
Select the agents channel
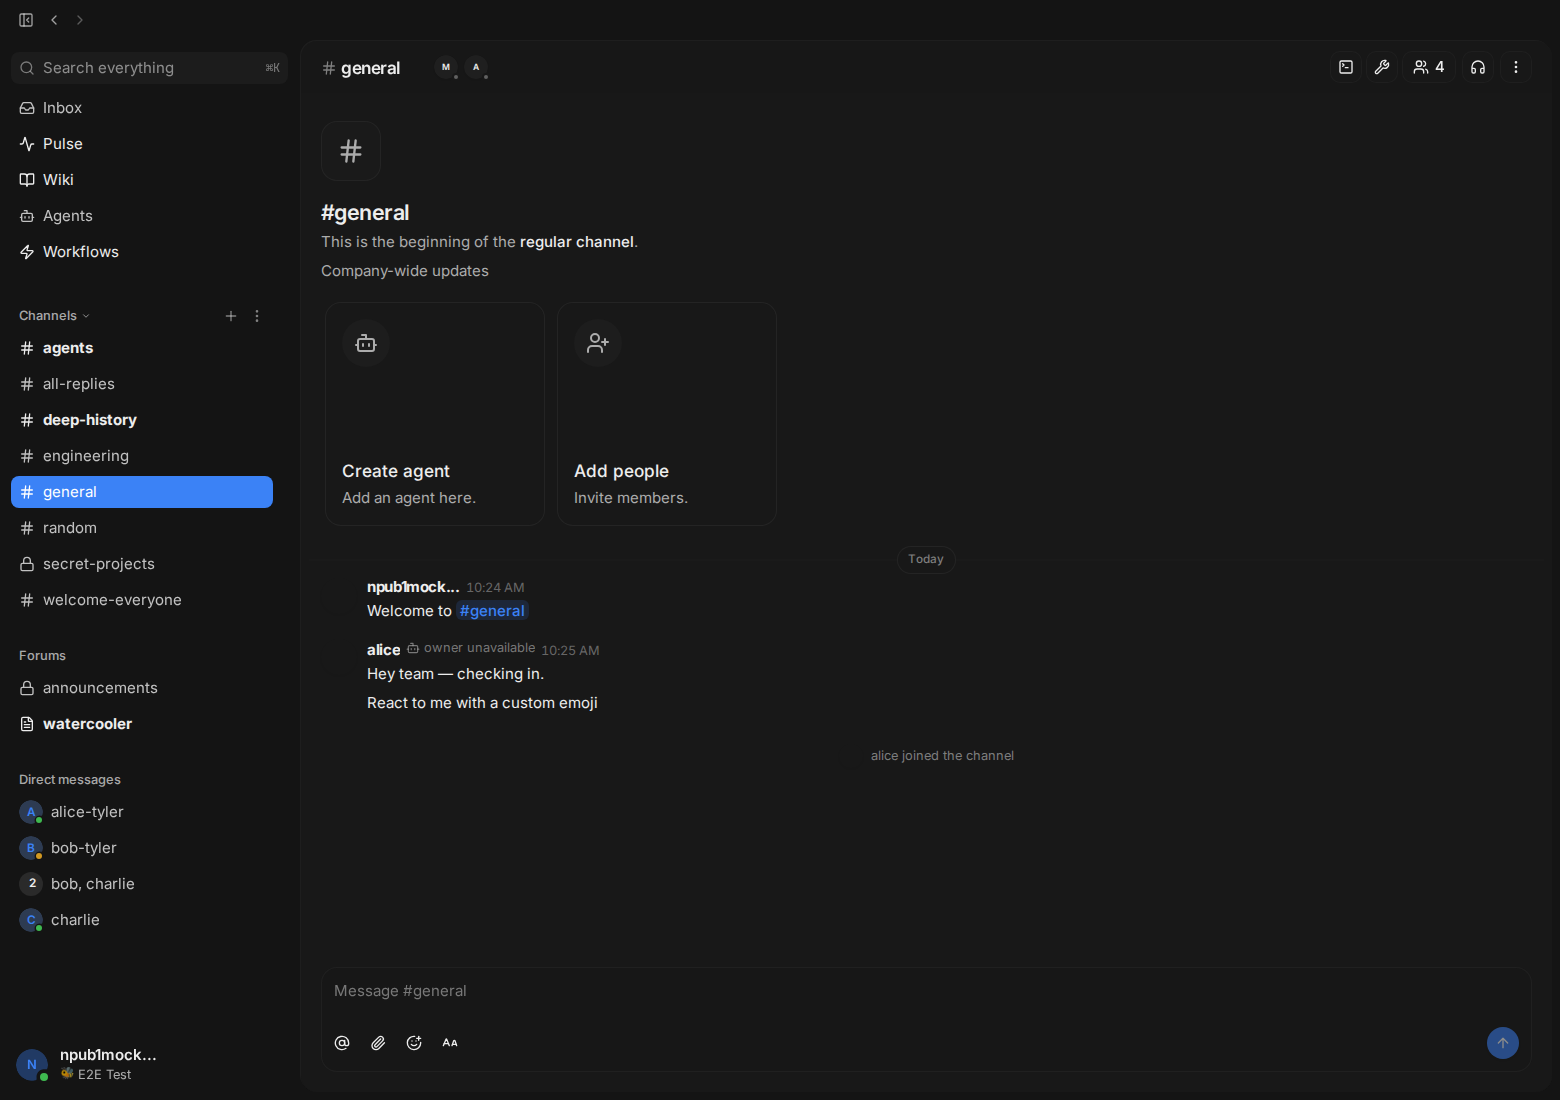142,348
